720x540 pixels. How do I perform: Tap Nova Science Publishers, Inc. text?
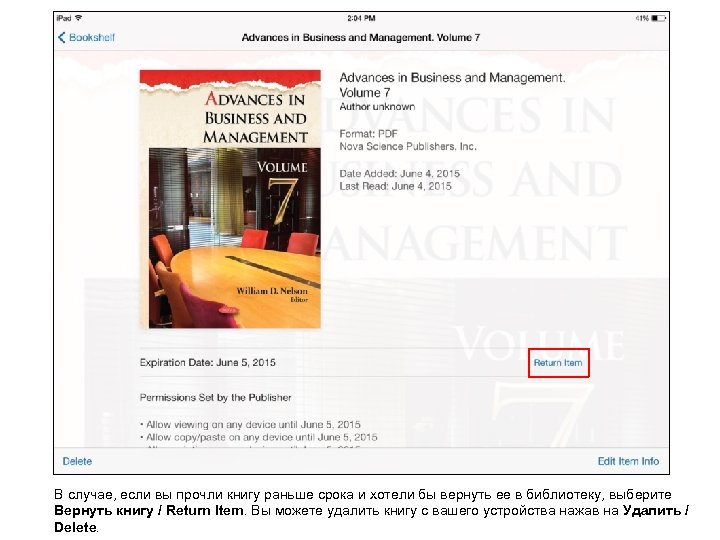[408, 146]
